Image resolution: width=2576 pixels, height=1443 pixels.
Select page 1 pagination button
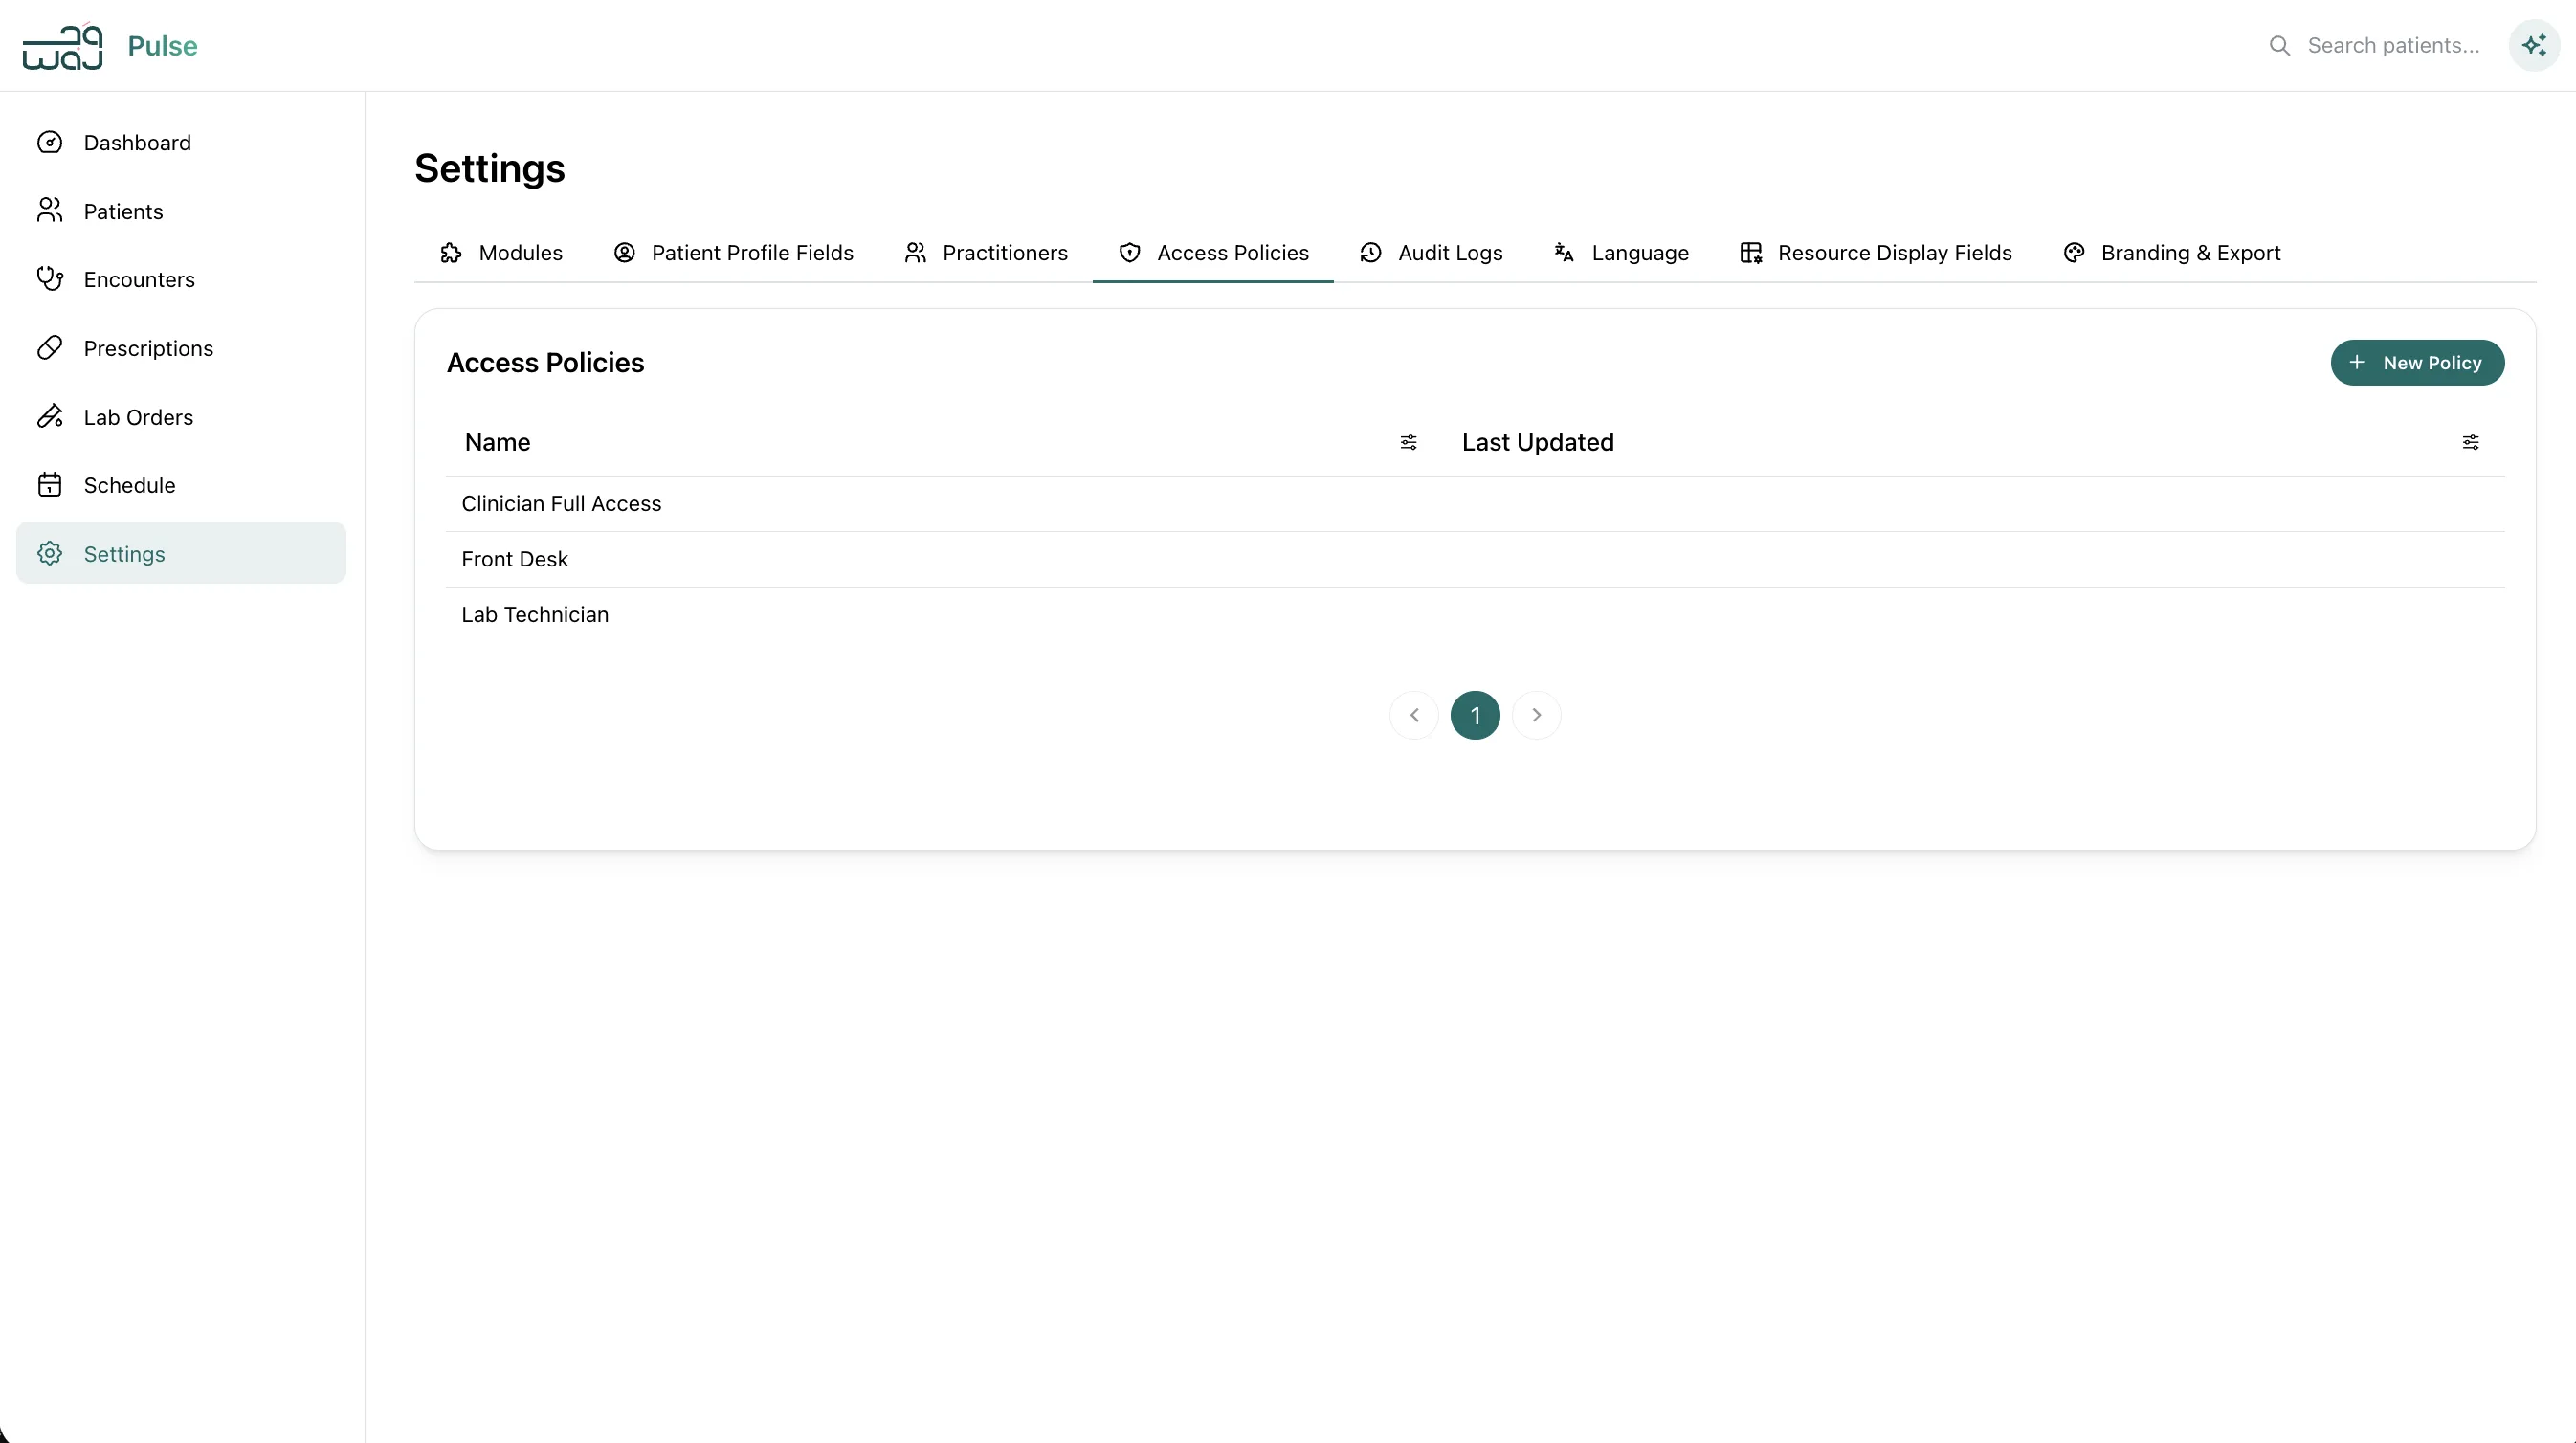point(1475,715)
